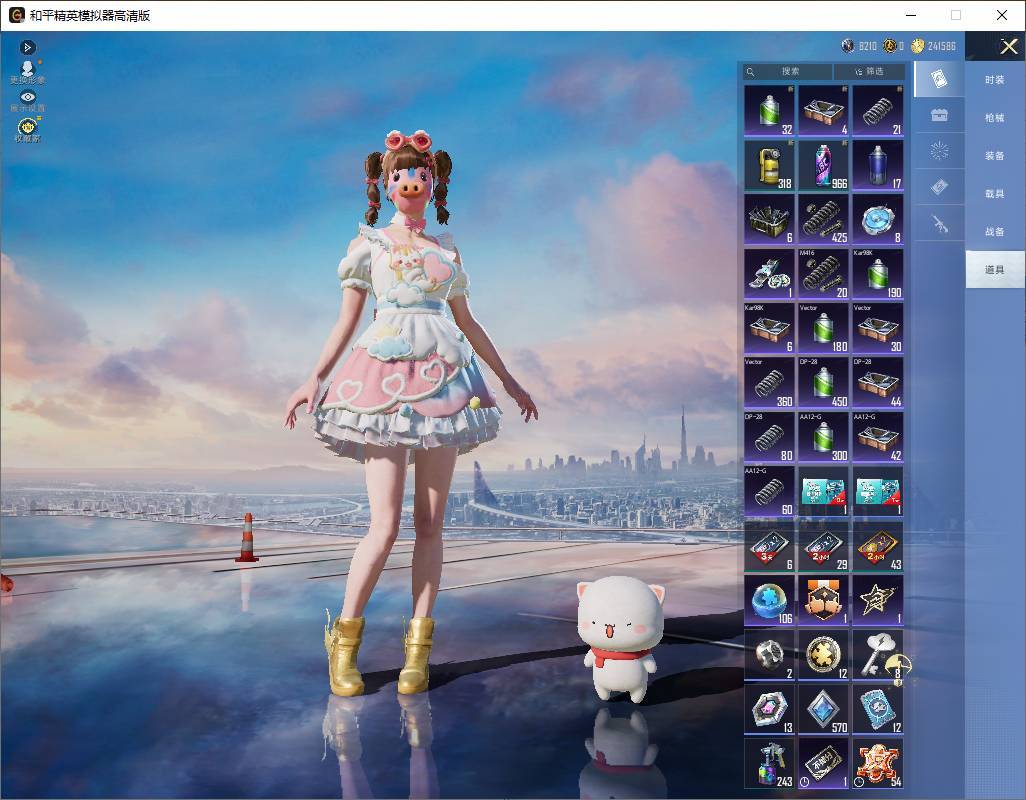Image resolution: width=1026 pixels, height=800 pixels.
Task: Select the scrap crate item with 6
Action: [x=770, y=219]
